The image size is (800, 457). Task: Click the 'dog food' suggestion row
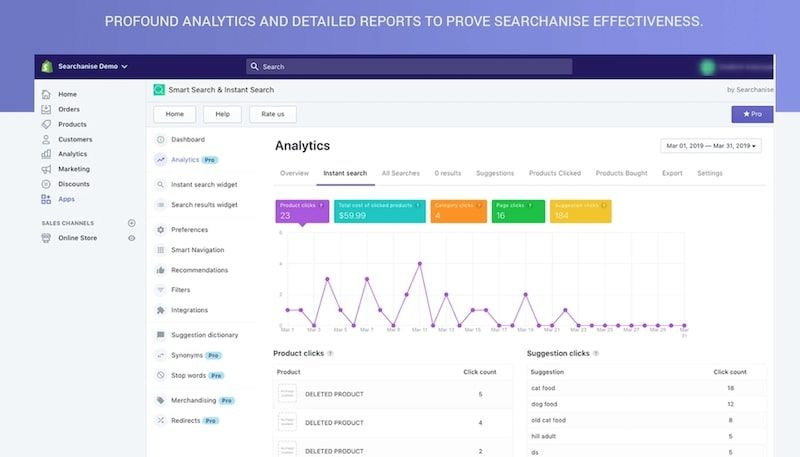pyautogui.click(x=646, y=404)
